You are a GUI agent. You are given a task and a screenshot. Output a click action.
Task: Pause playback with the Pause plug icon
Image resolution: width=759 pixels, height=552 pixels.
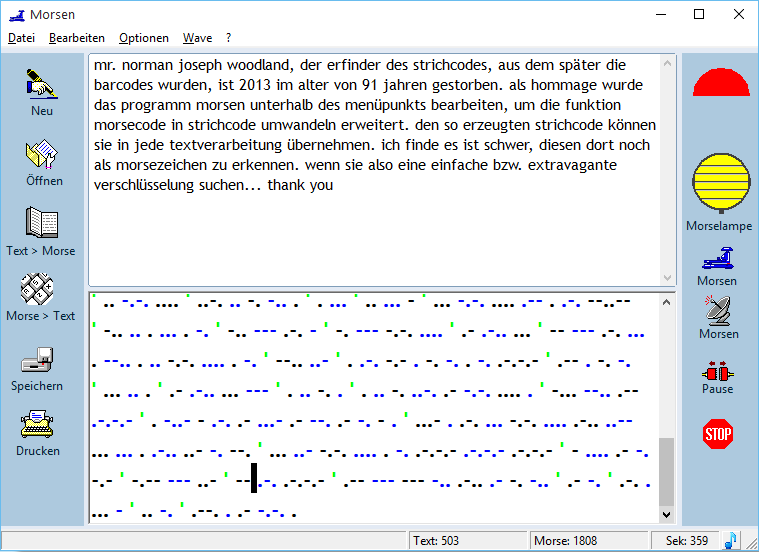pos(718,373)
